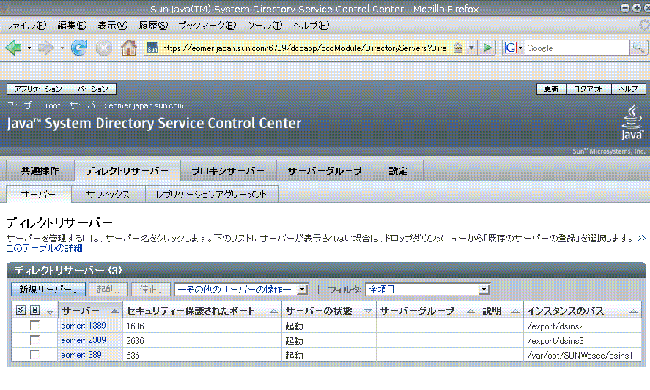Click the padlock security icon in the URL bar
The image size is (650, 390).
pos(458,48)
